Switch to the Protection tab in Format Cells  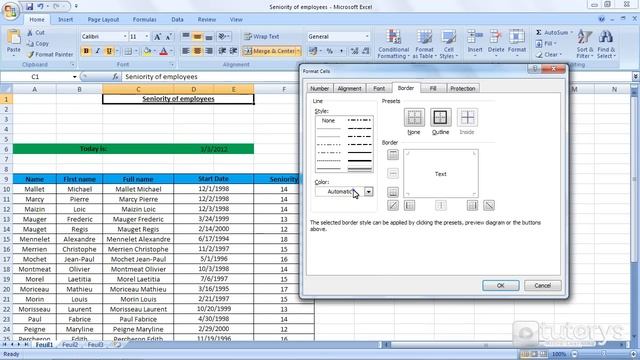tap(462, 88)
